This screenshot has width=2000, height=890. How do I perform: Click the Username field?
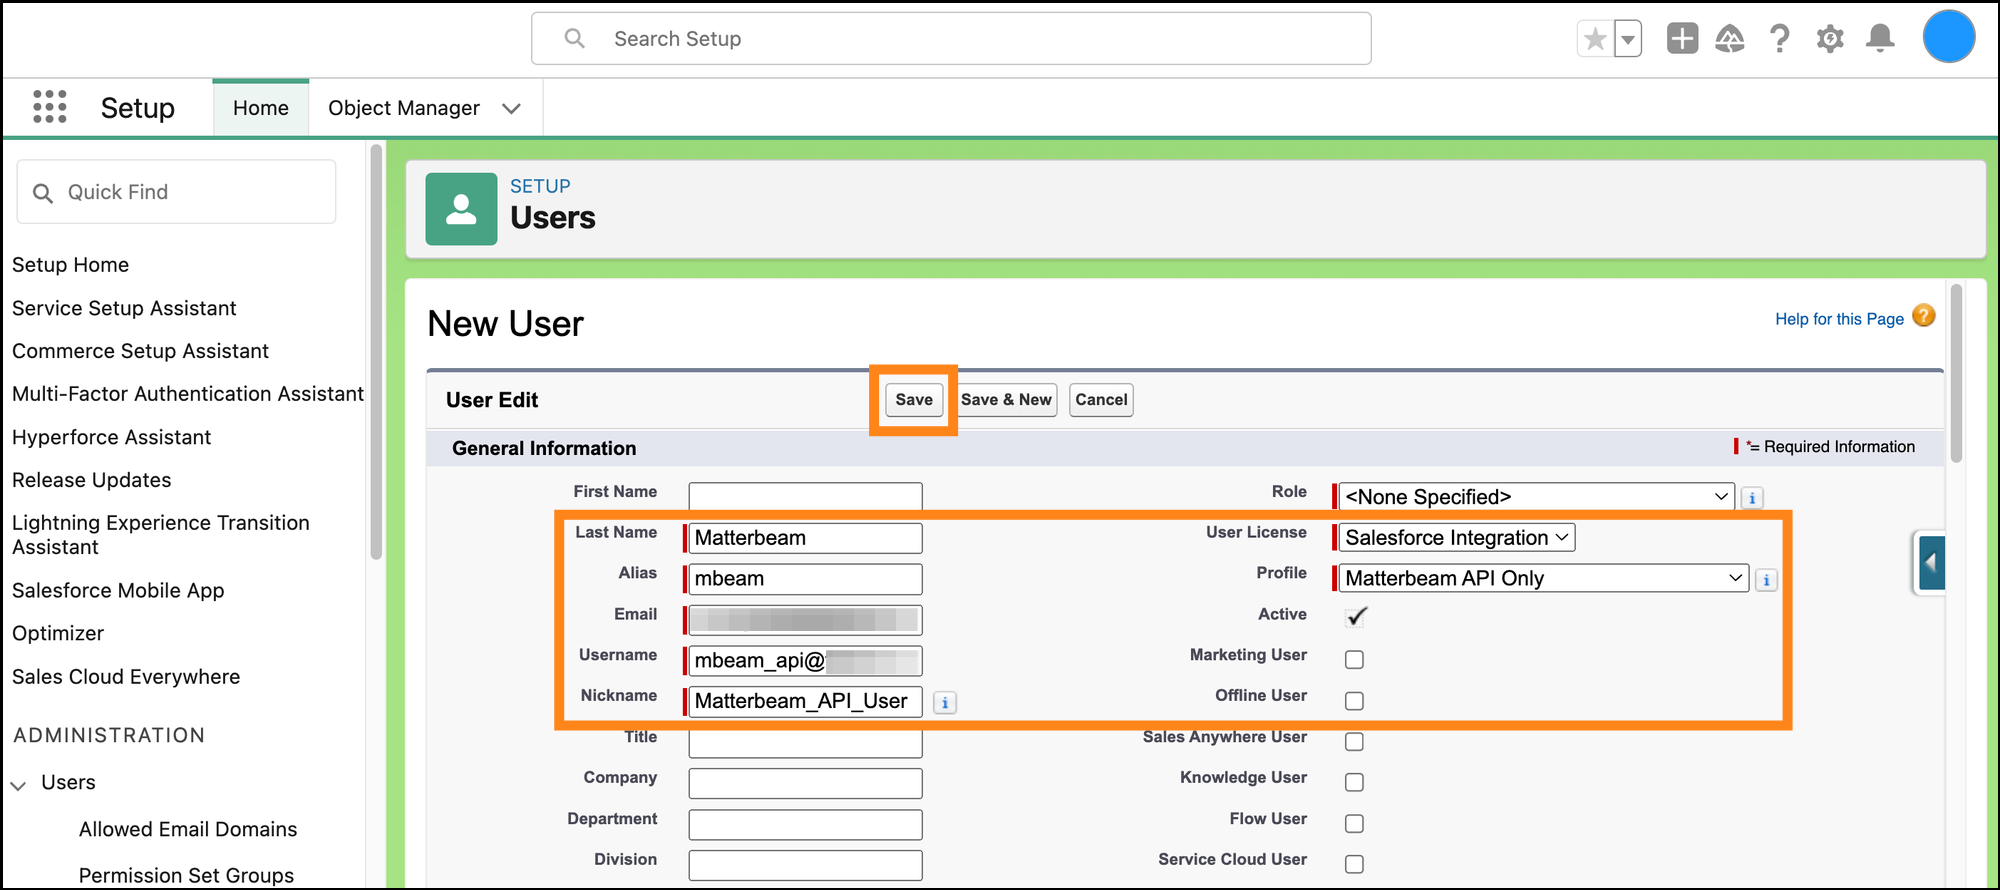pyautogui.click(x=805, y=661)
